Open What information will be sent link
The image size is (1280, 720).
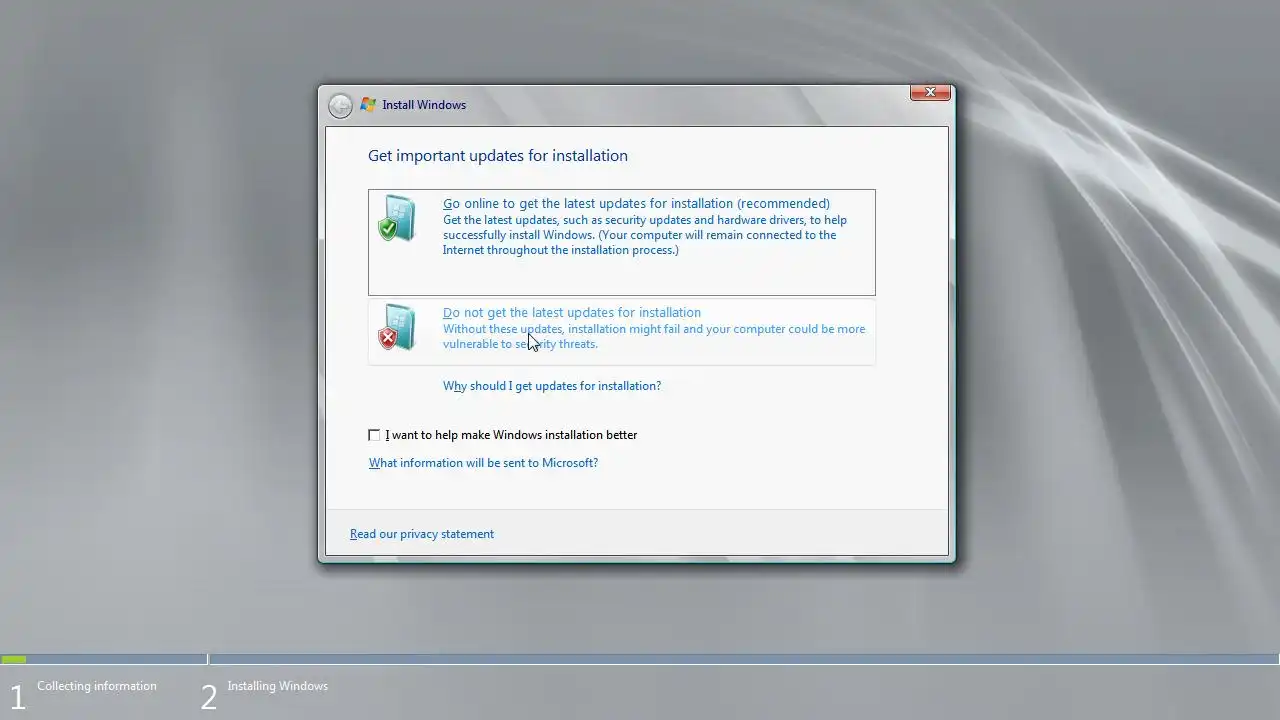tap(483, 463)
